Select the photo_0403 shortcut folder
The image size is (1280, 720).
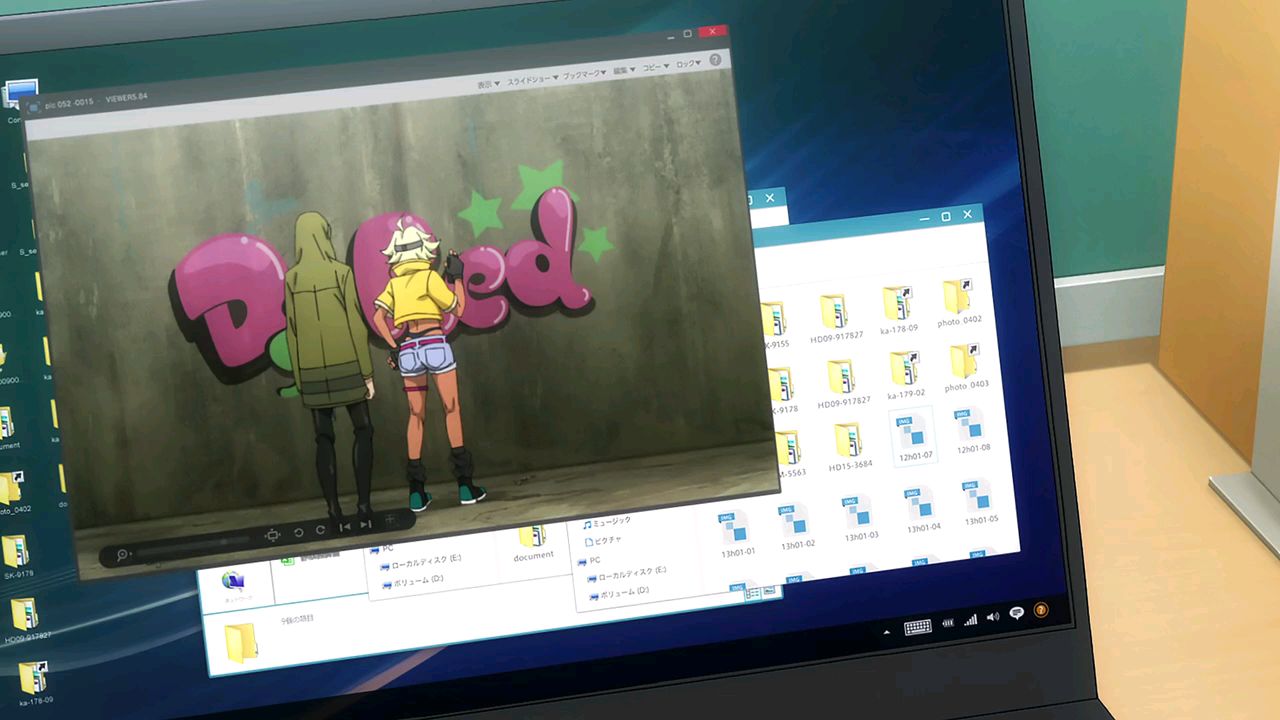[965, 367]
